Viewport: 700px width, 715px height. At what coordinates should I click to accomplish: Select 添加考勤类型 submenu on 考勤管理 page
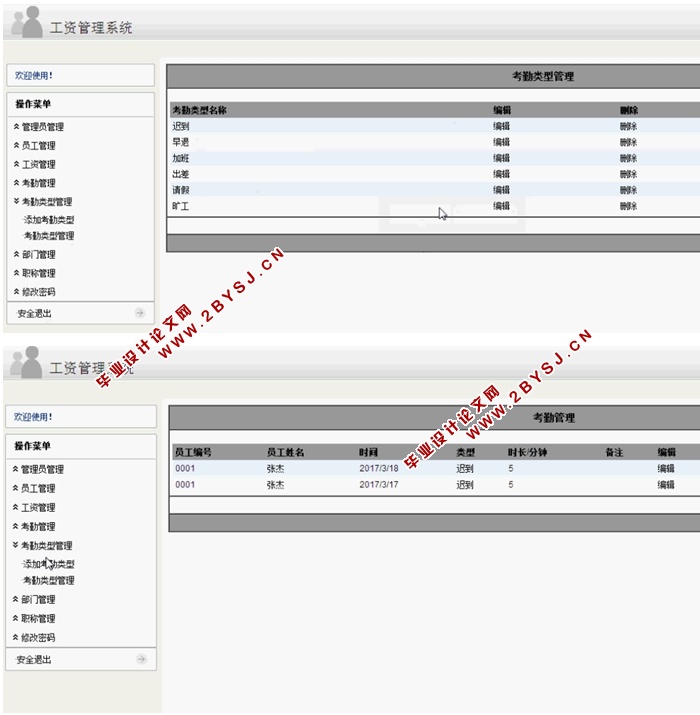48,564
